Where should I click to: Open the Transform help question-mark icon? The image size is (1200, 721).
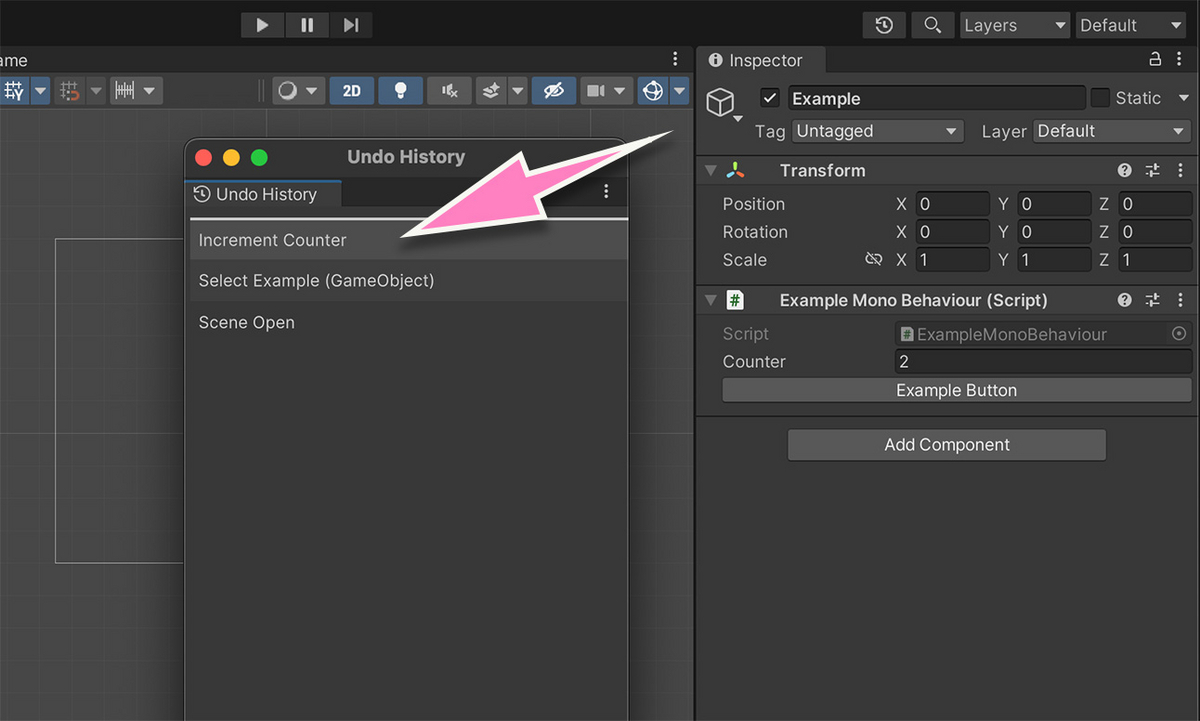(x=1125, y=171)
